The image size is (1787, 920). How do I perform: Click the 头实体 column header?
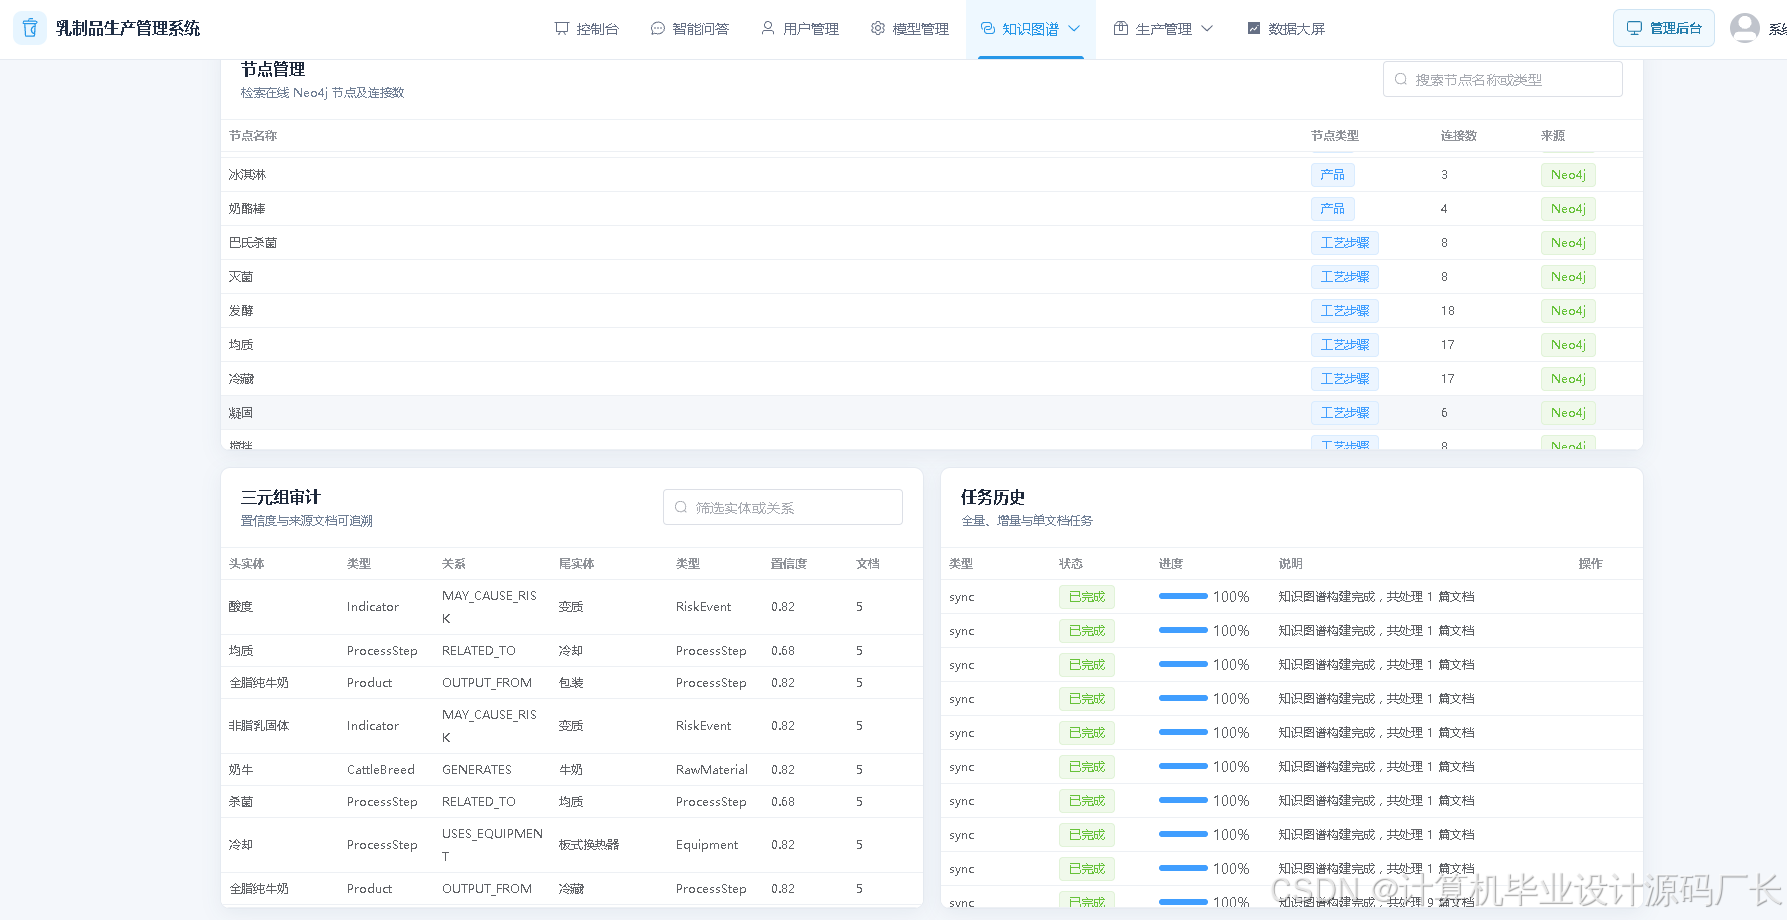coord(247,564)
